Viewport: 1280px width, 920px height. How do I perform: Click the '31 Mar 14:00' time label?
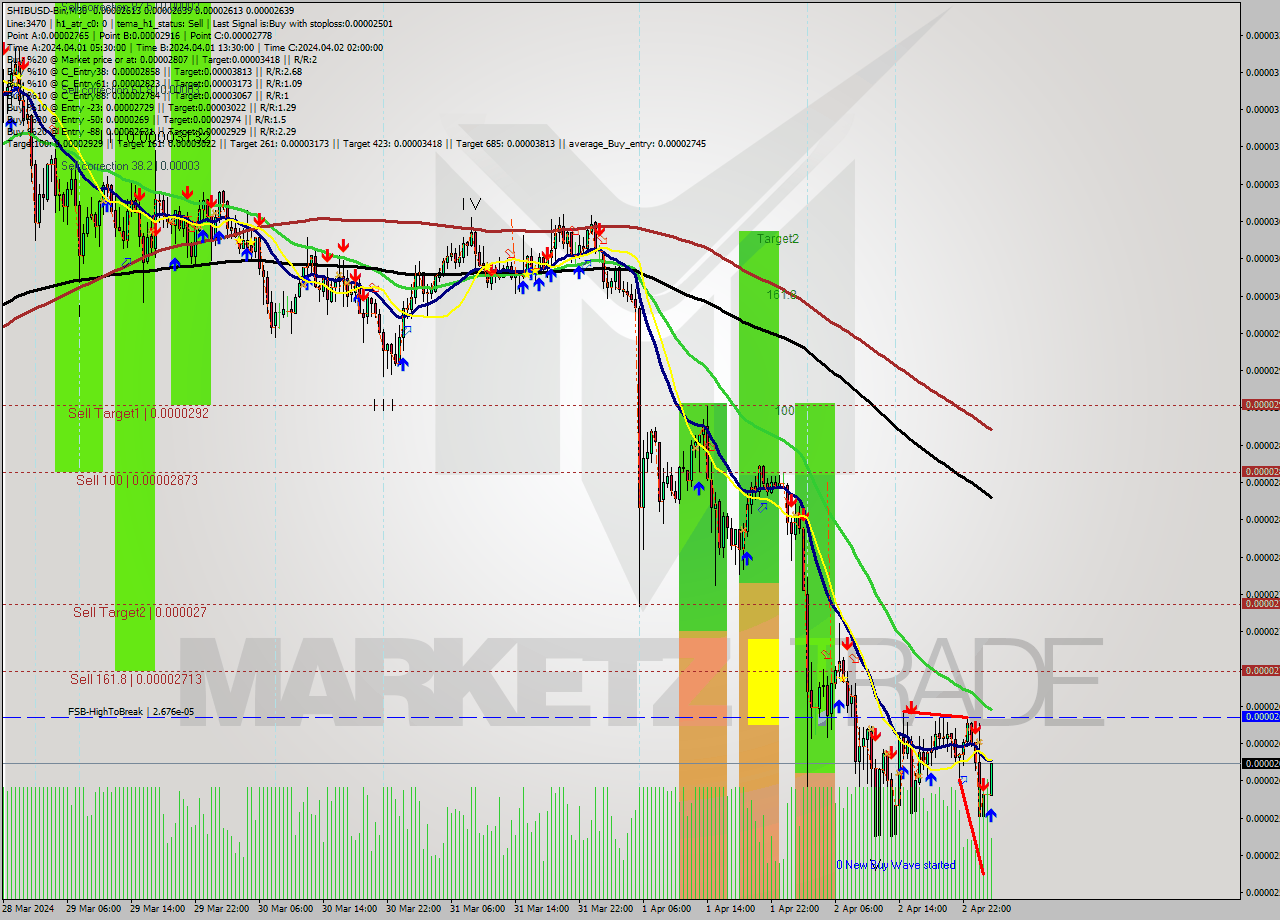tap(541, 909)
